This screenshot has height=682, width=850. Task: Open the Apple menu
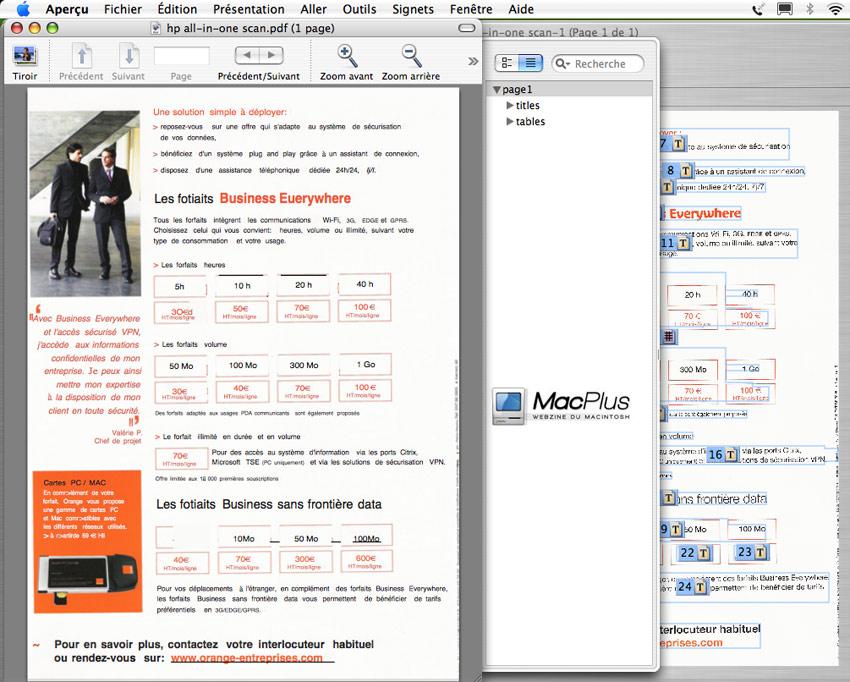coord(23,9)
